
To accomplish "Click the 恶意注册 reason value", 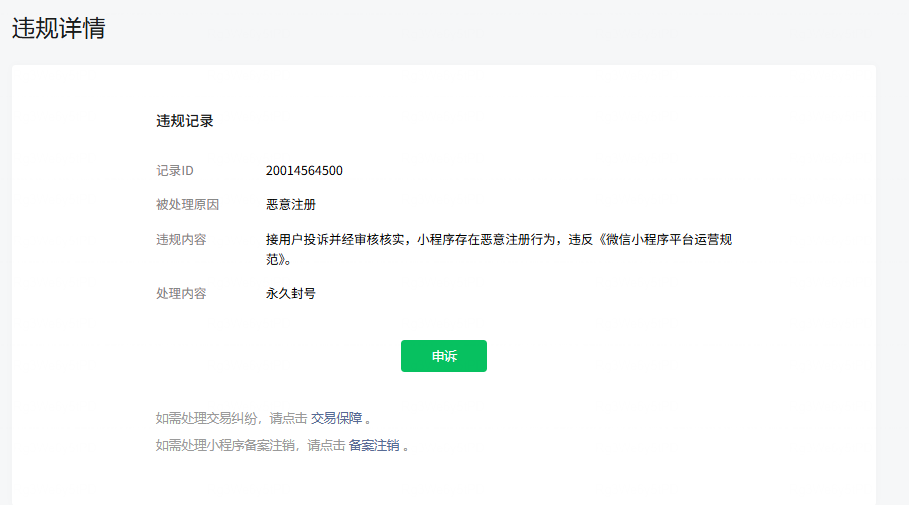I will point(291,205).
